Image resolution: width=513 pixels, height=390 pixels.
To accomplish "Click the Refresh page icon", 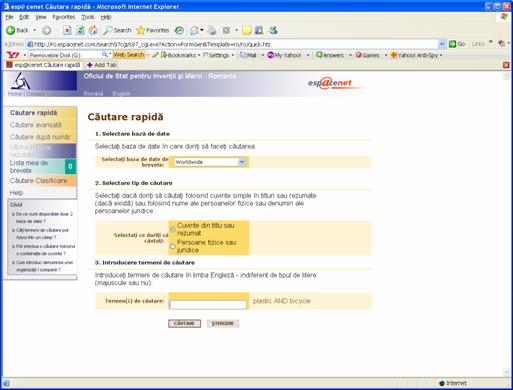I will pyautogui.click(x=80, y=30).
